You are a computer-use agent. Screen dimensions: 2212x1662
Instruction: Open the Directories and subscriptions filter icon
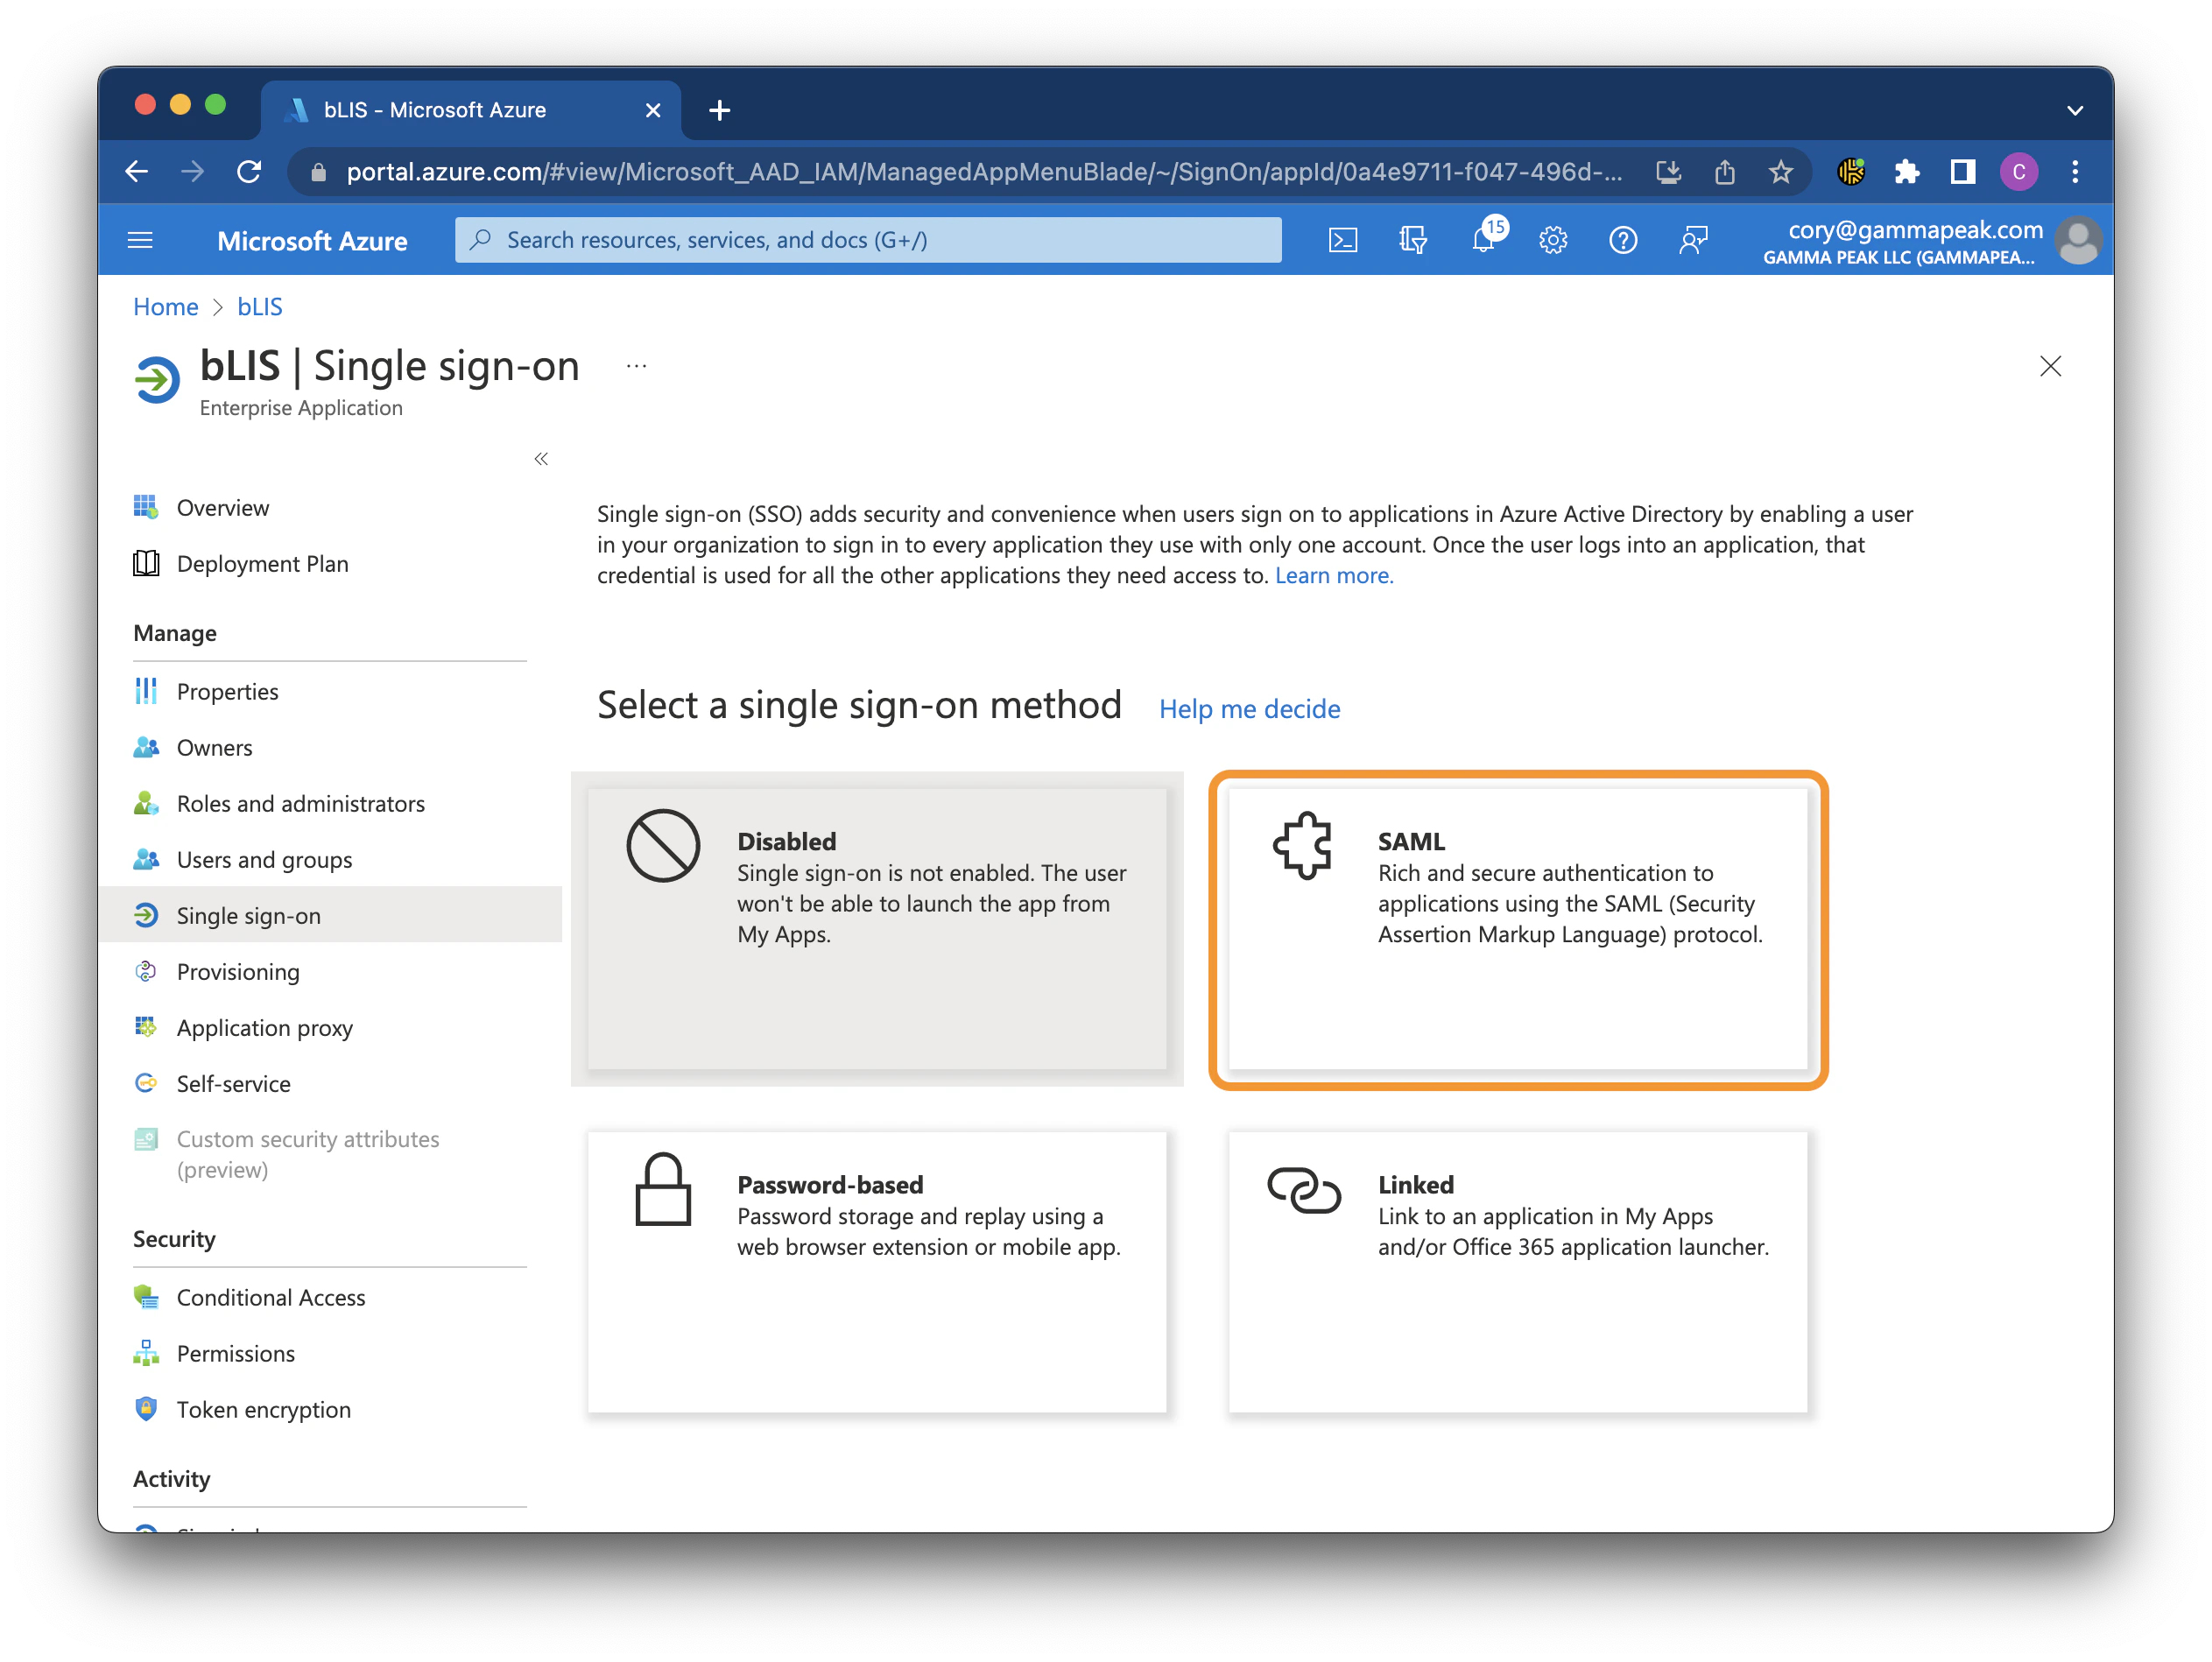1413,239
